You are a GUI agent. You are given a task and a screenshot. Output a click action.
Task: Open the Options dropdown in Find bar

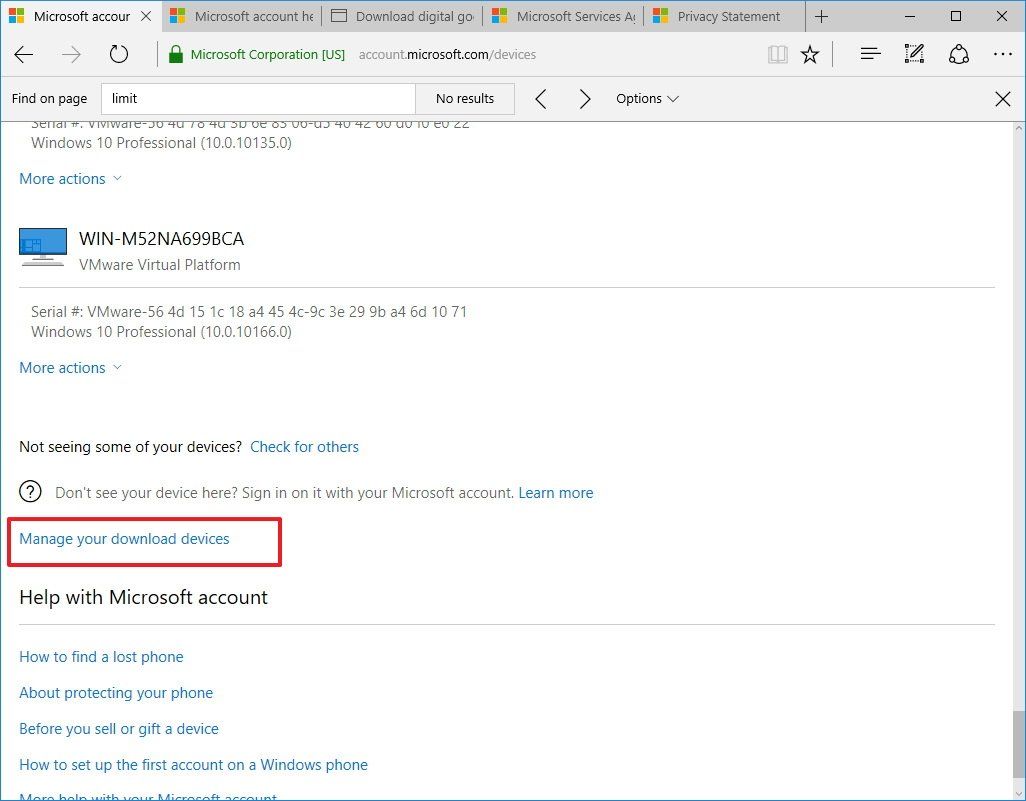(645, 98)
